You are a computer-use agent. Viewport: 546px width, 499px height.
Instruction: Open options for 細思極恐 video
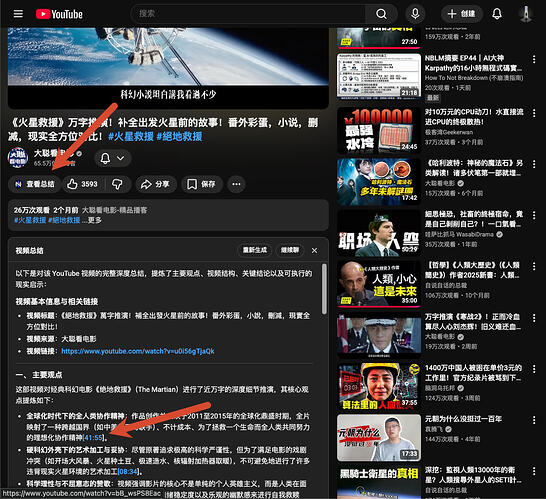point(534,215)
